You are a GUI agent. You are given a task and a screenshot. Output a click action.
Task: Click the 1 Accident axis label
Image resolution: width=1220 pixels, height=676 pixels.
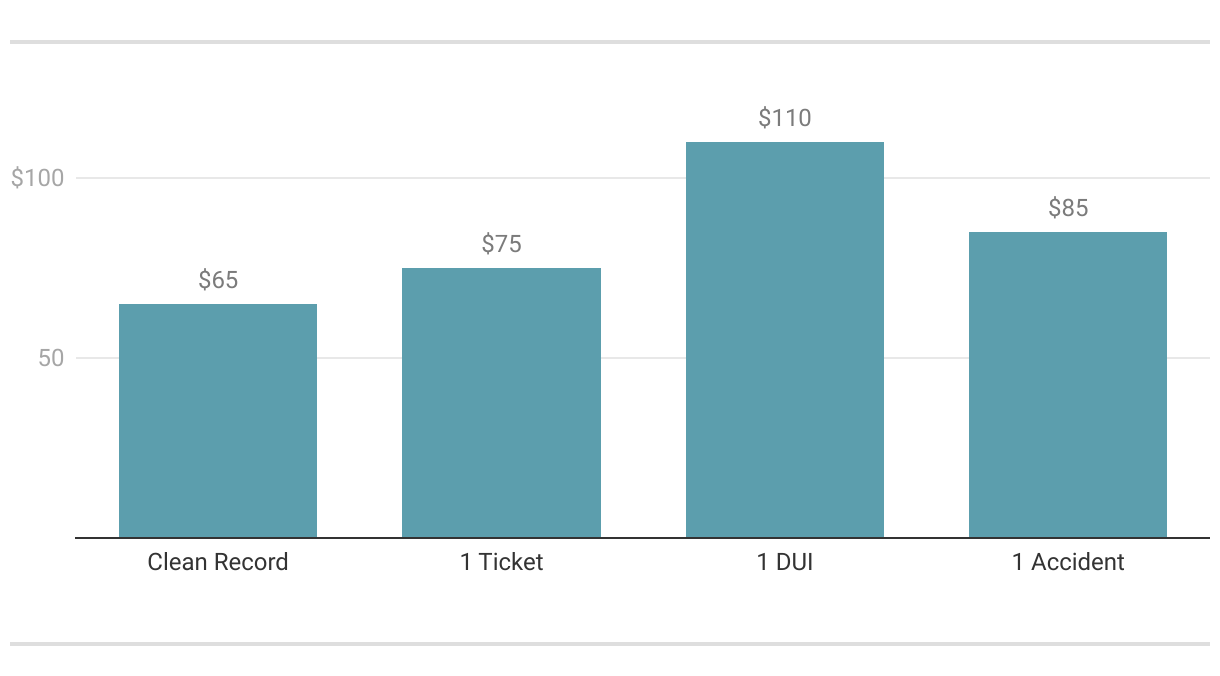1068,562
